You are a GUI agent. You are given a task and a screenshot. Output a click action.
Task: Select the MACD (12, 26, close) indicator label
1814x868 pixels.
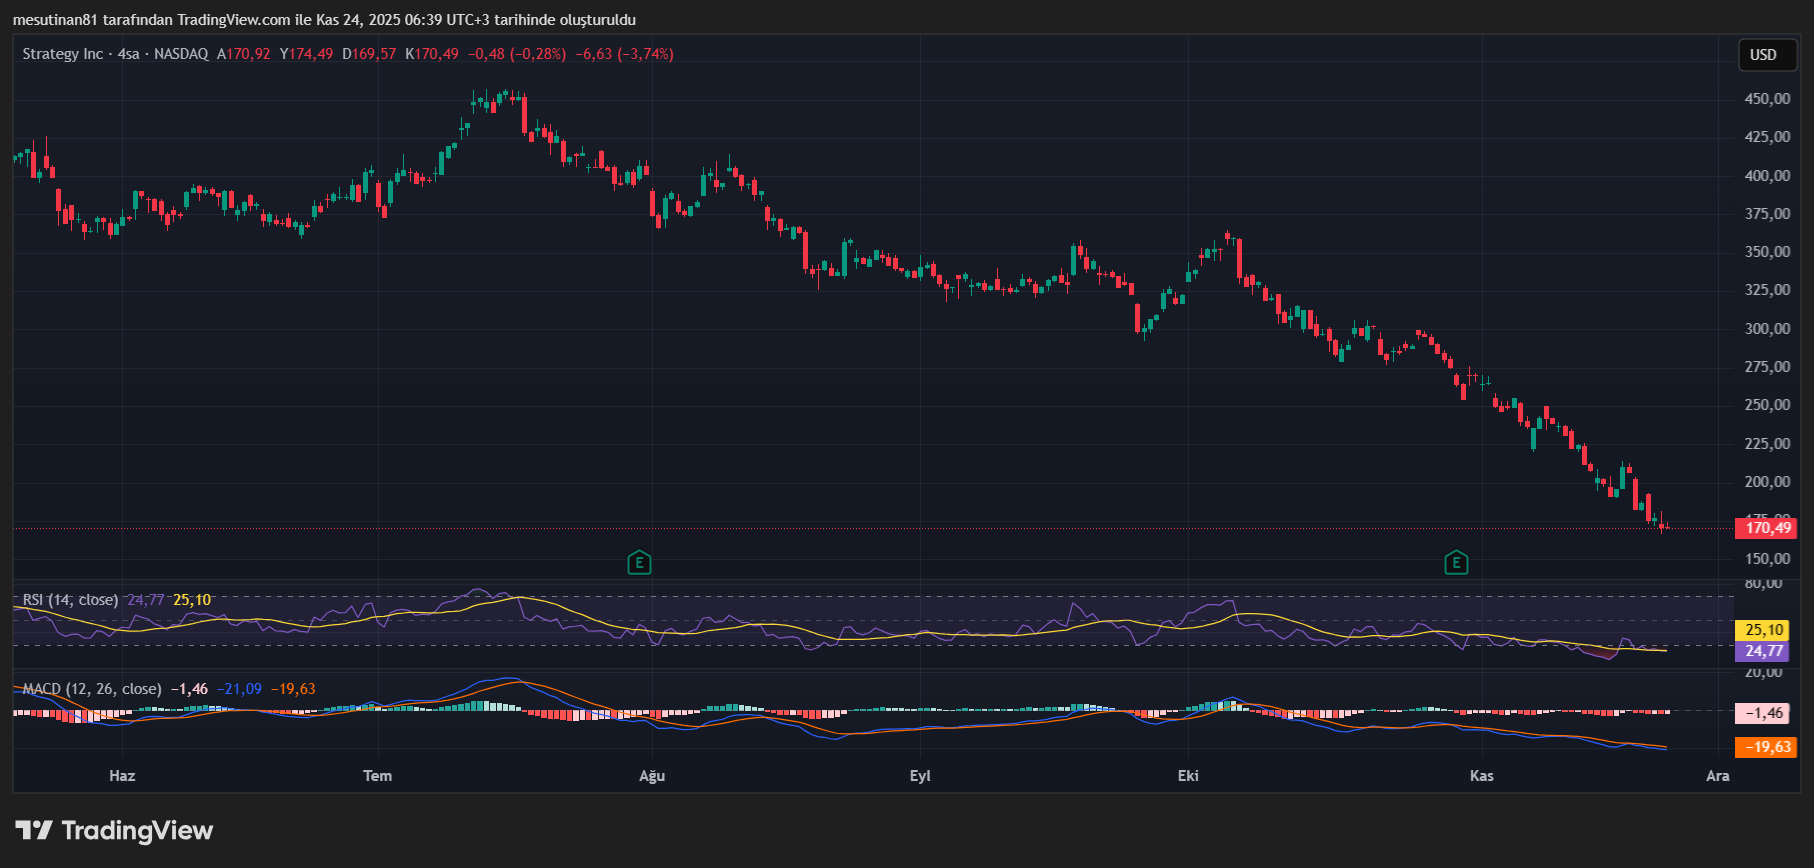point(91,689)
